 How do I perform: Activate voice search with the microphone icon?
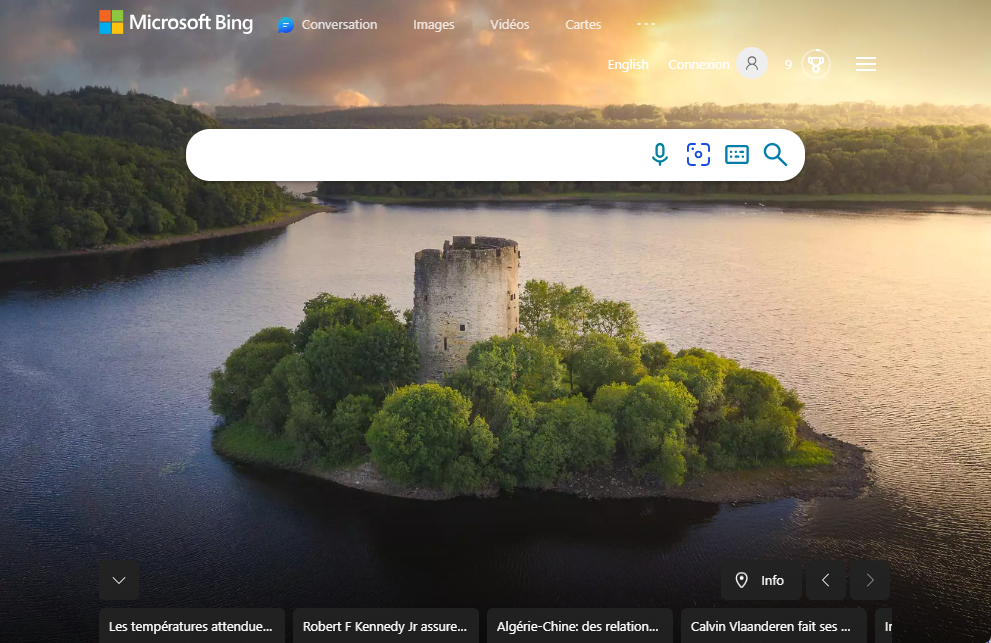pos(659,155)
